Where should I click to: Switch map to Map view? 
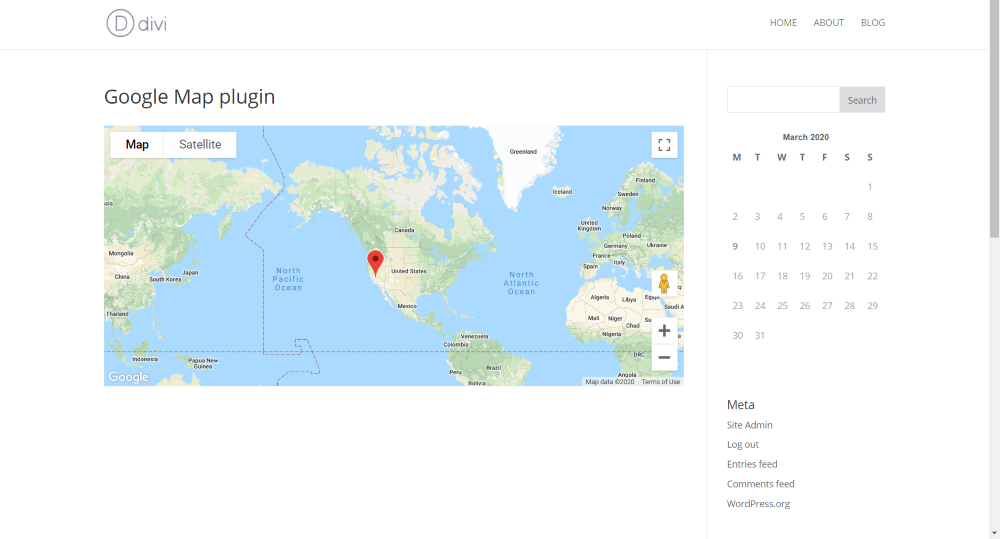137,145
